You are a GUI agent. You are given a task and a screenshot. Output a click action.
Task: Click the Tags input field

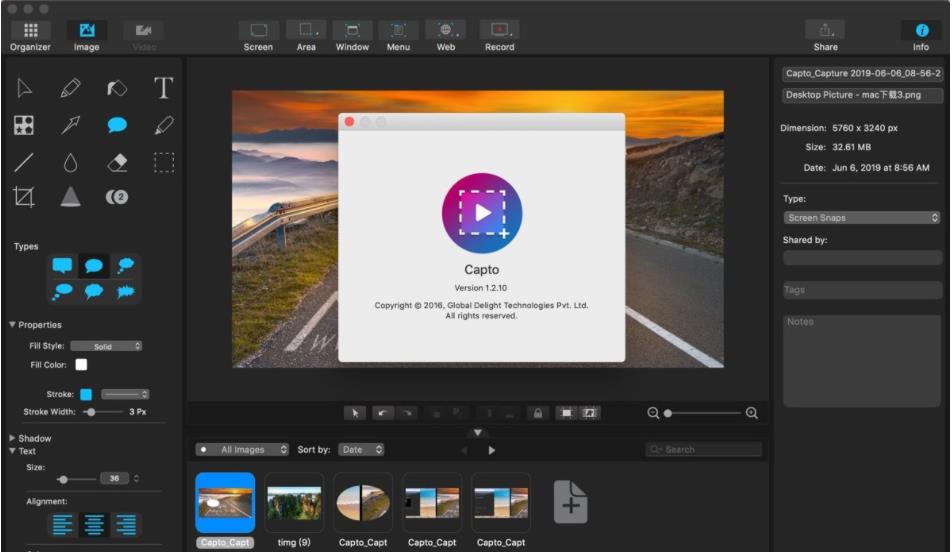(x=862, y=290)
